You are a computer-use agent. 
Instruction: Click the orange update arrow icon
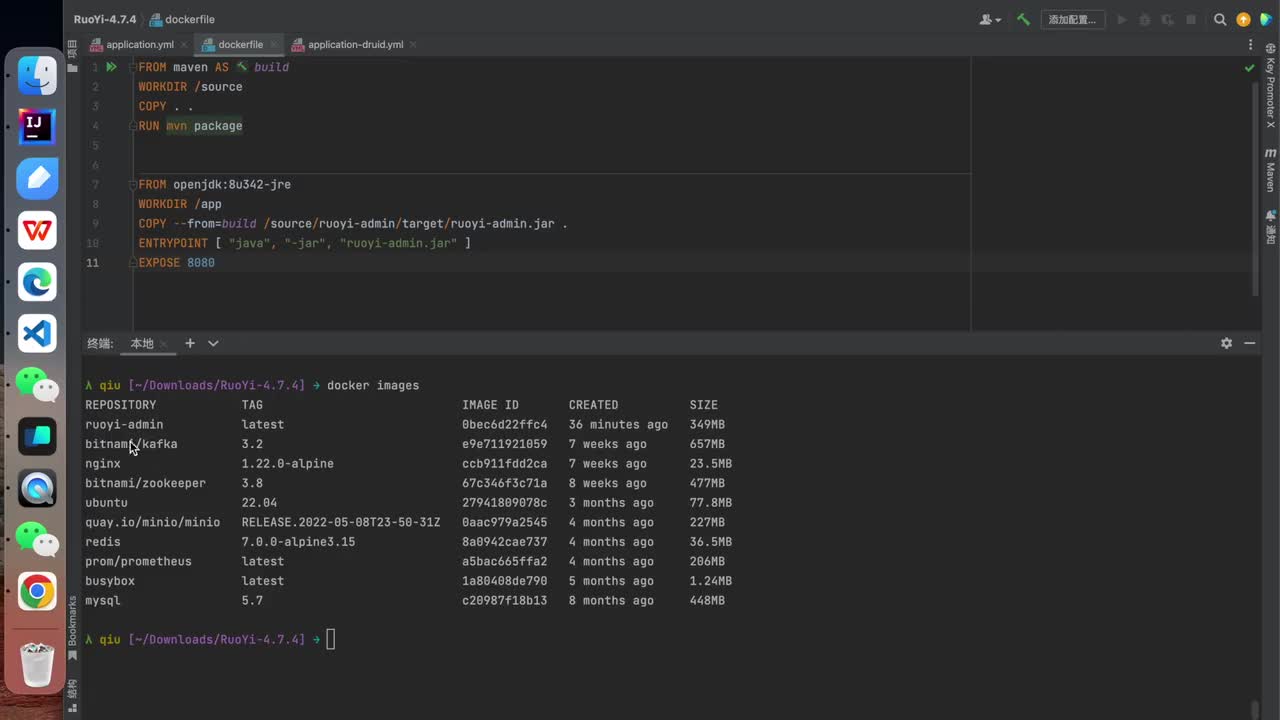tap(1243, 19)
